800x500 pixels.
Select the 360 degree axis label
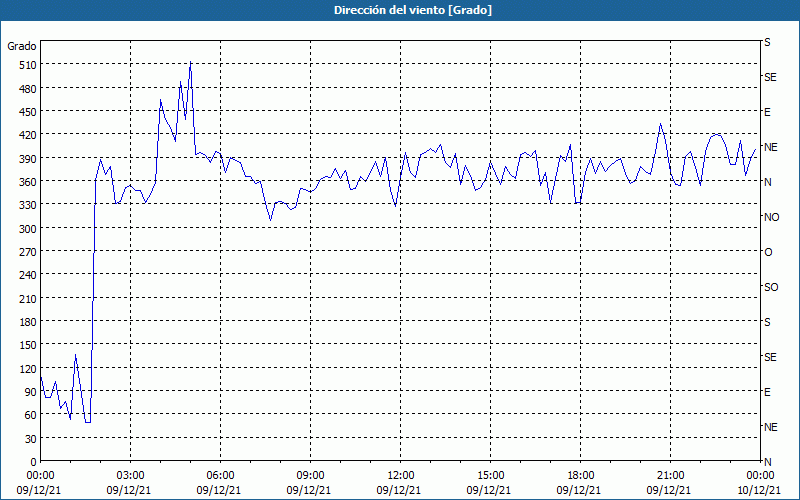28,182
